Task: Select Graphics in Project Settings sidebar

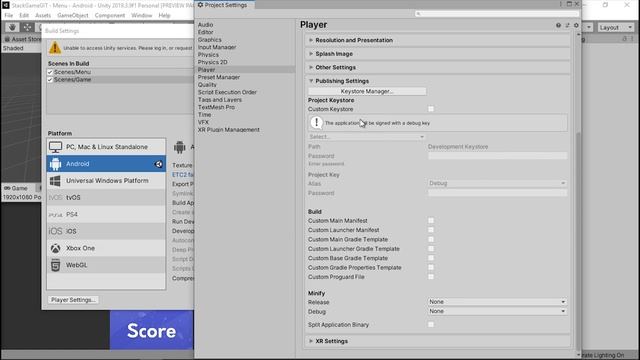Action: point(210,40)
